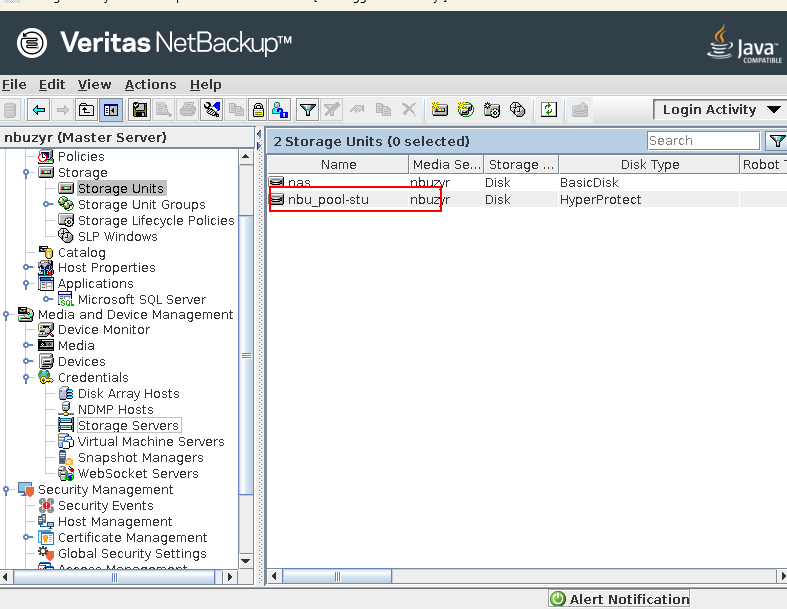Screen dimensions: 787x609
Task: Click the Alert Notification button
Action: tap(619, 599)
